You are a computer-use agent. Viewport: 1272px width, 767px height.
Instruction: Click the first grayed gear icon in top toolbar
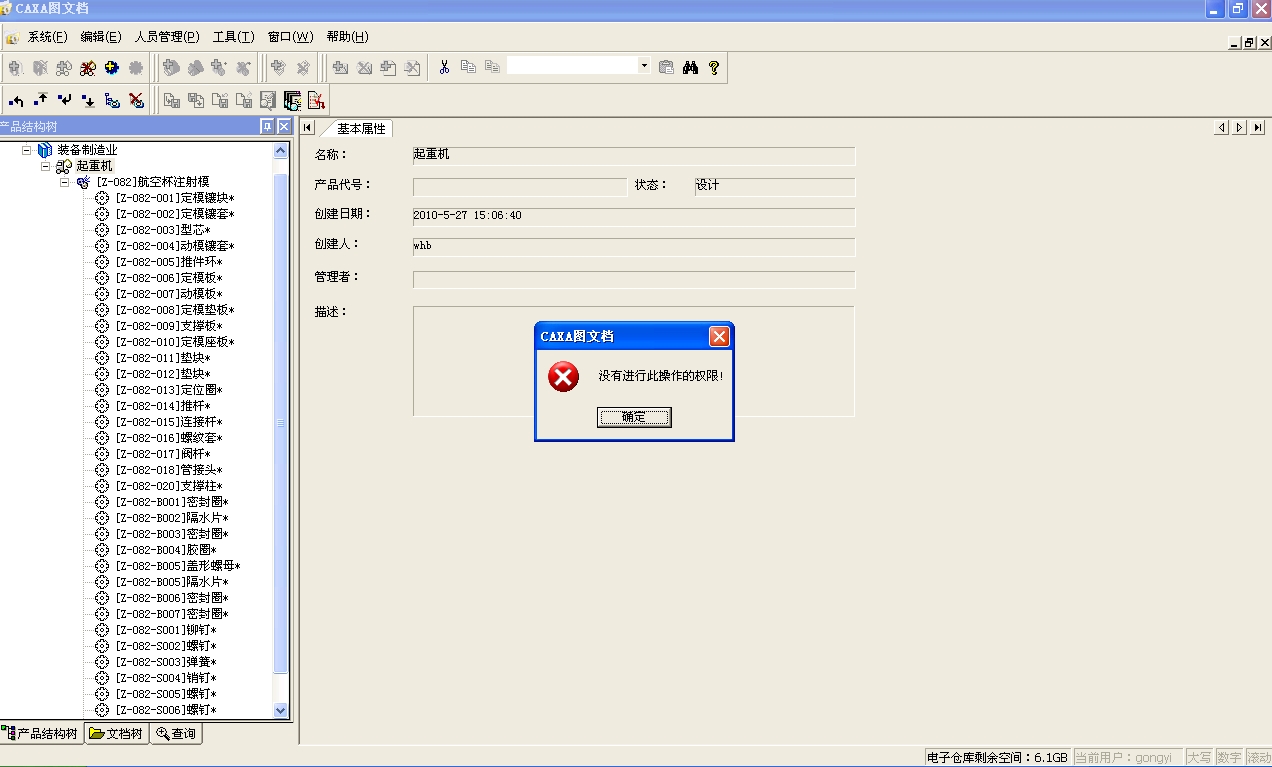(16, 67)
